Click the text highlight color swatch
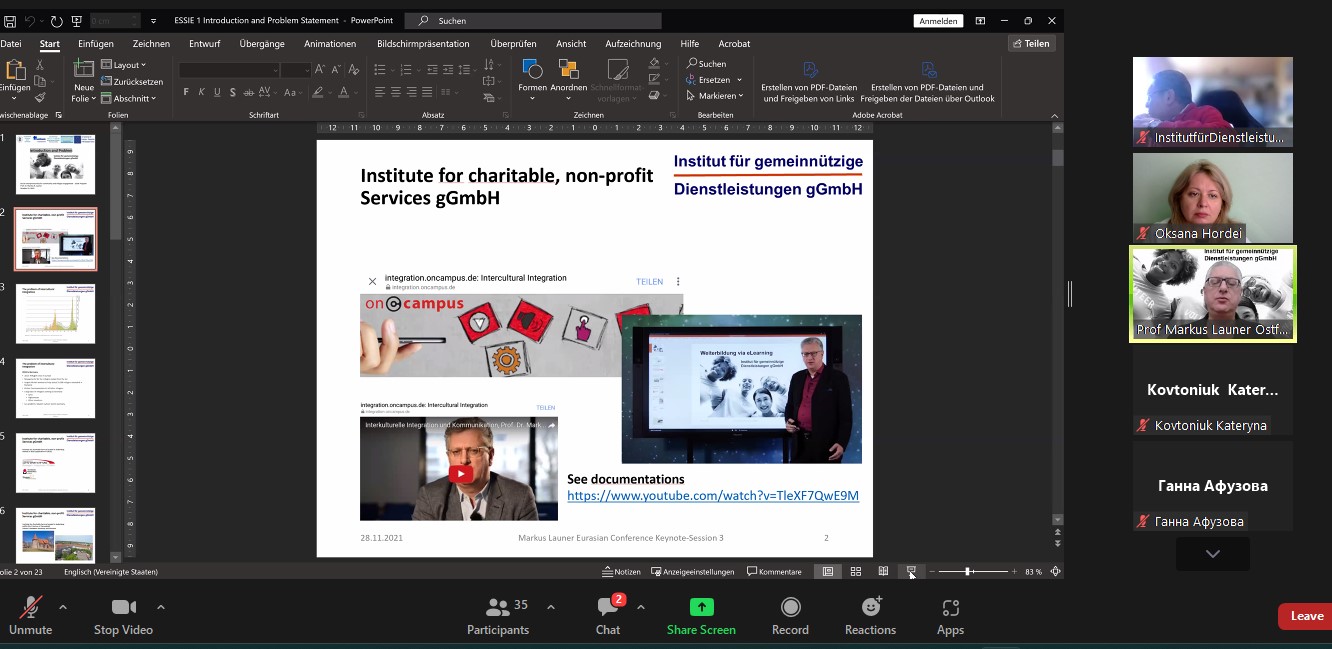This screenshot has width=1332, height=649. coord(319,92)
